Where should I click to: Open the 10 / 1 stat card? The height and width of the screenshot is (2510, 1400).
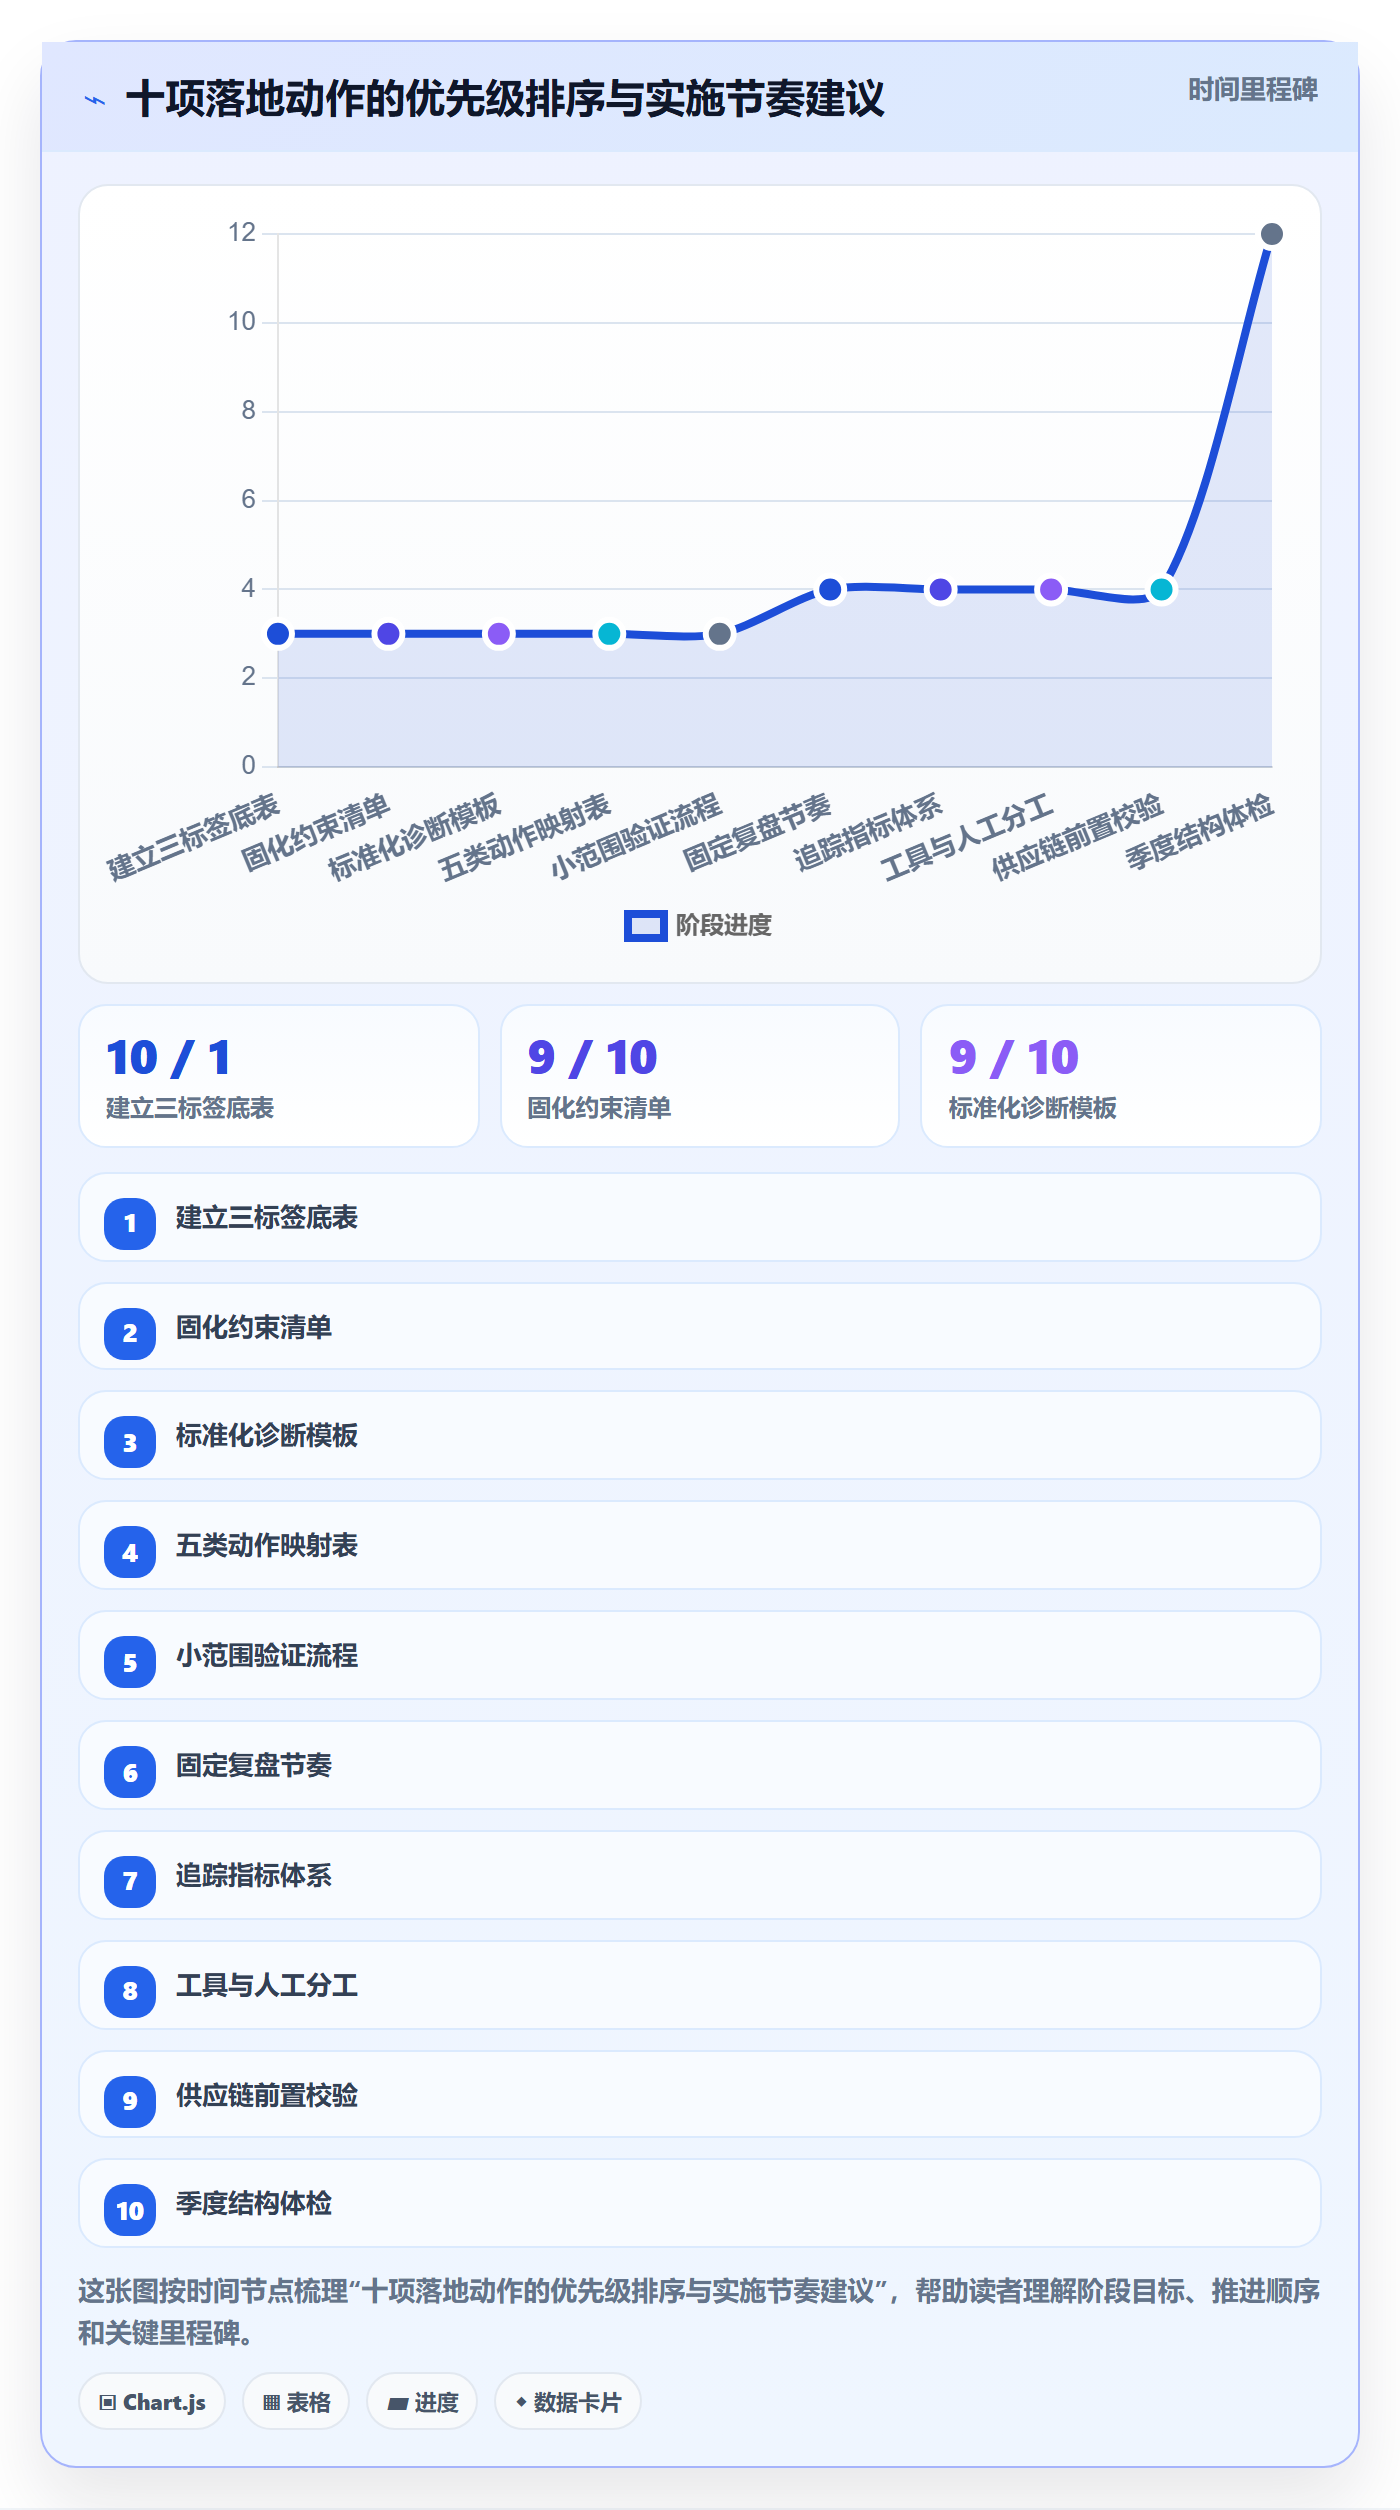point(279,1076)
